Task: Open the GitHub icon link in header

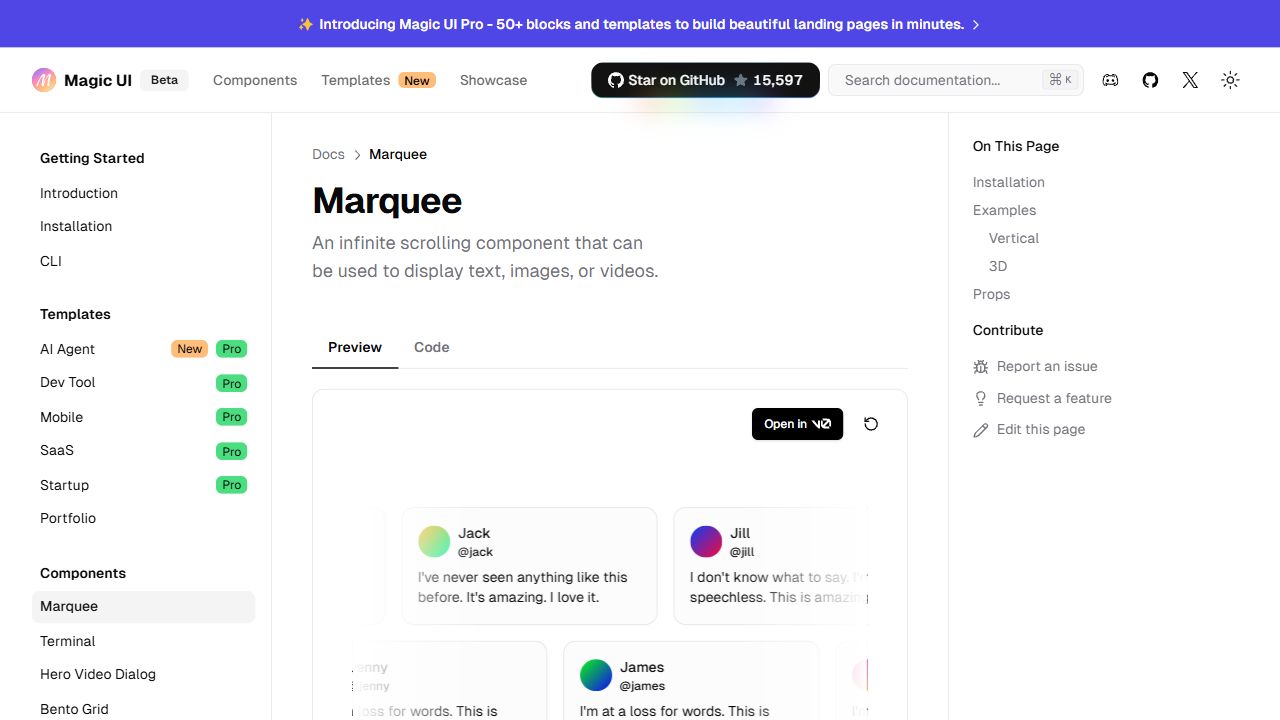Action: click(x=1150, y=80)
